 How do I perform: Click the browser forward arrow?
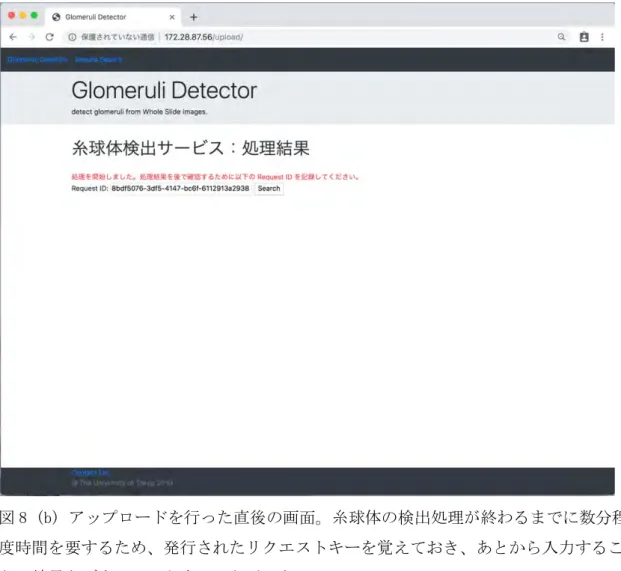32,37
